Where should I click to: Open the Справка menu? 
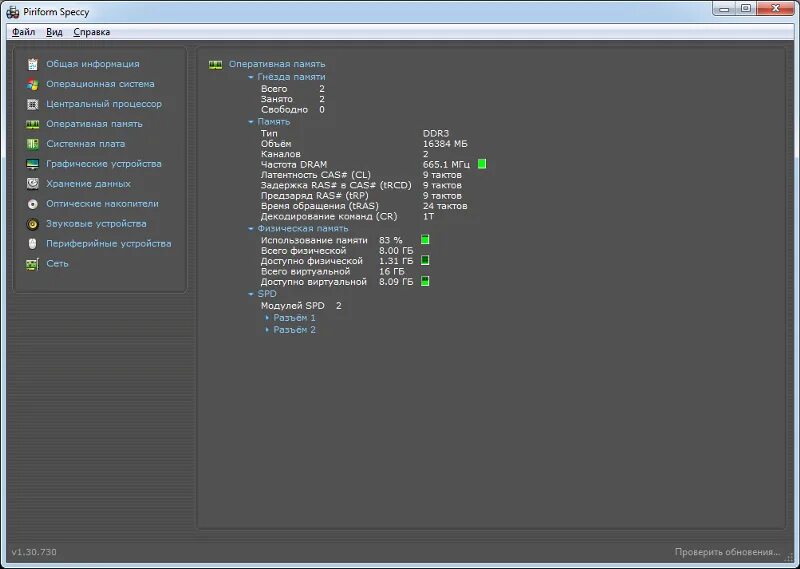pos(92,32)
